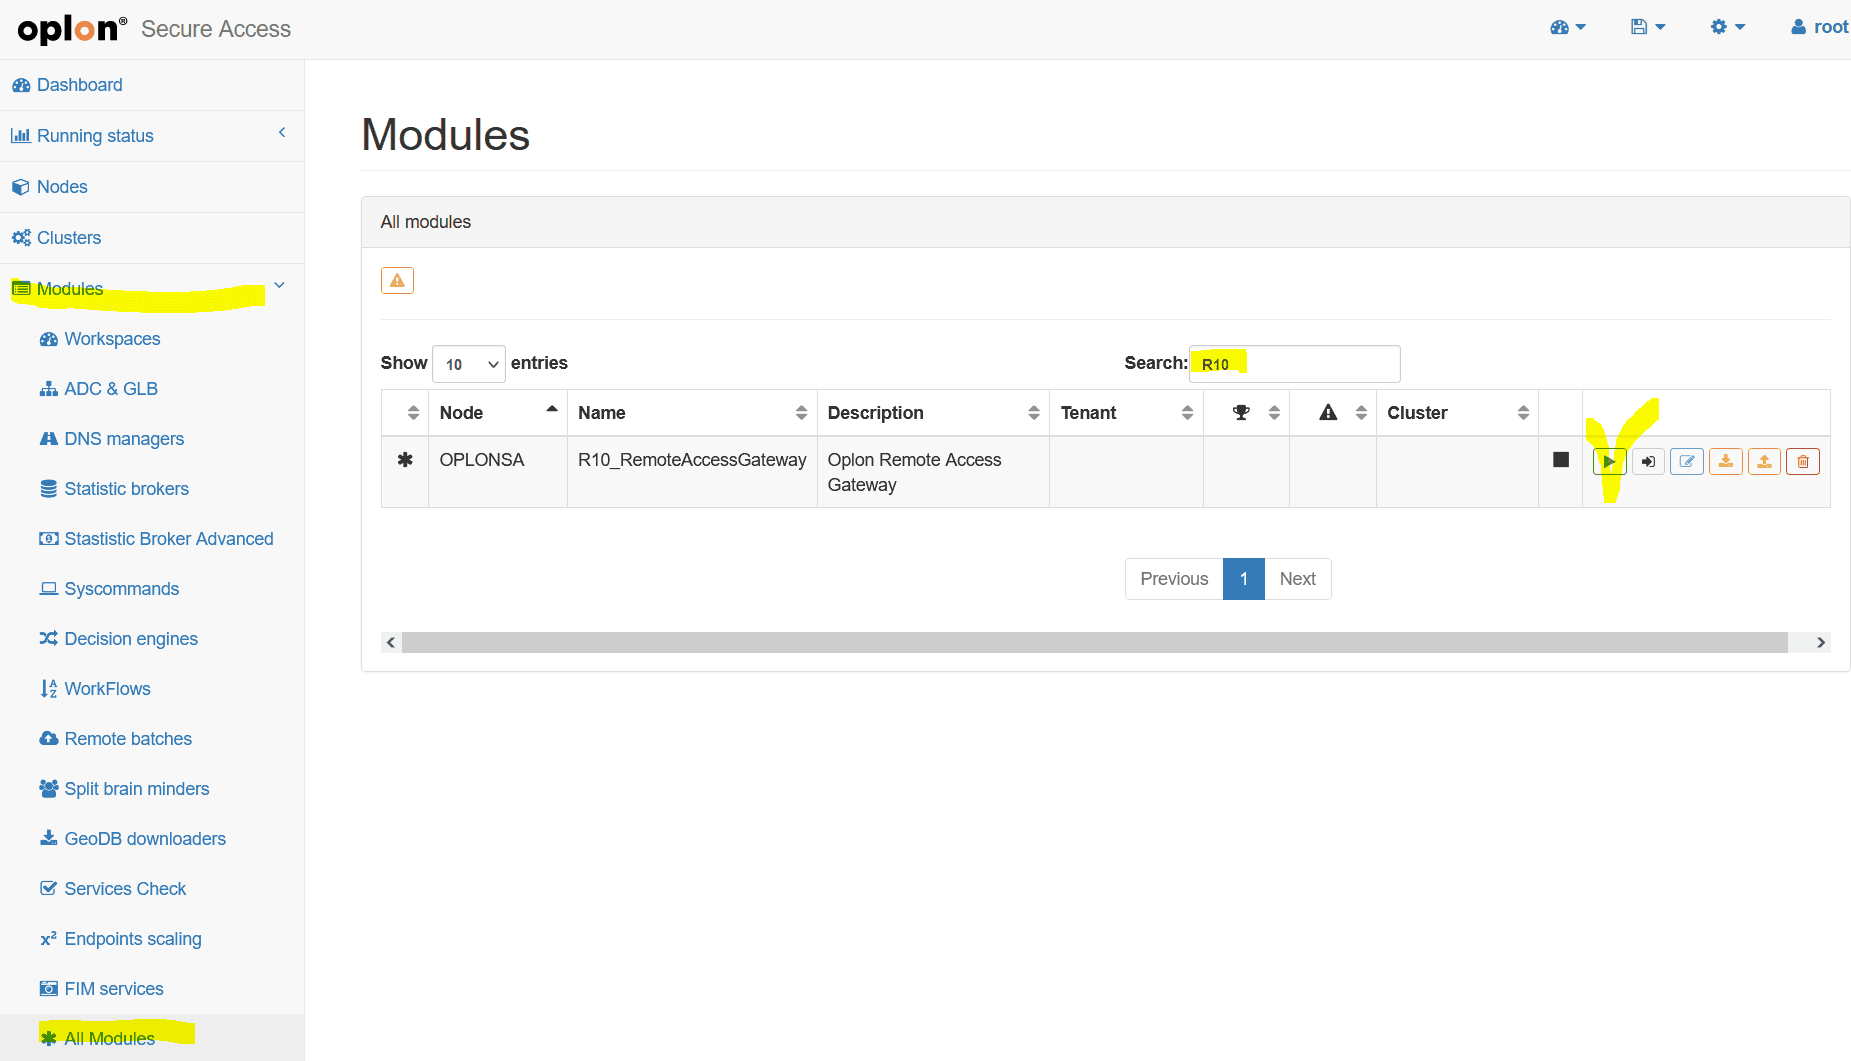Open the Show entries count dropdown
1851x1061 pixels.
click(x=469, y=364)
